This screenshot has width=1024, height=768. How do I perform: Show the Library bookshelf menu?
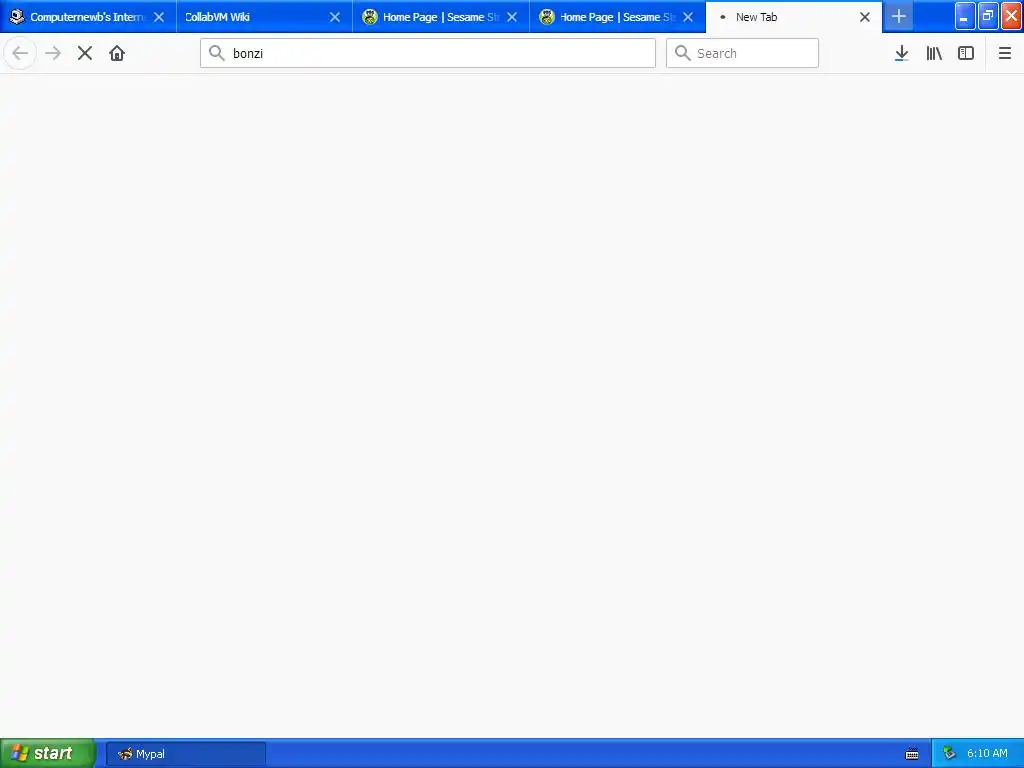[934, 53]
